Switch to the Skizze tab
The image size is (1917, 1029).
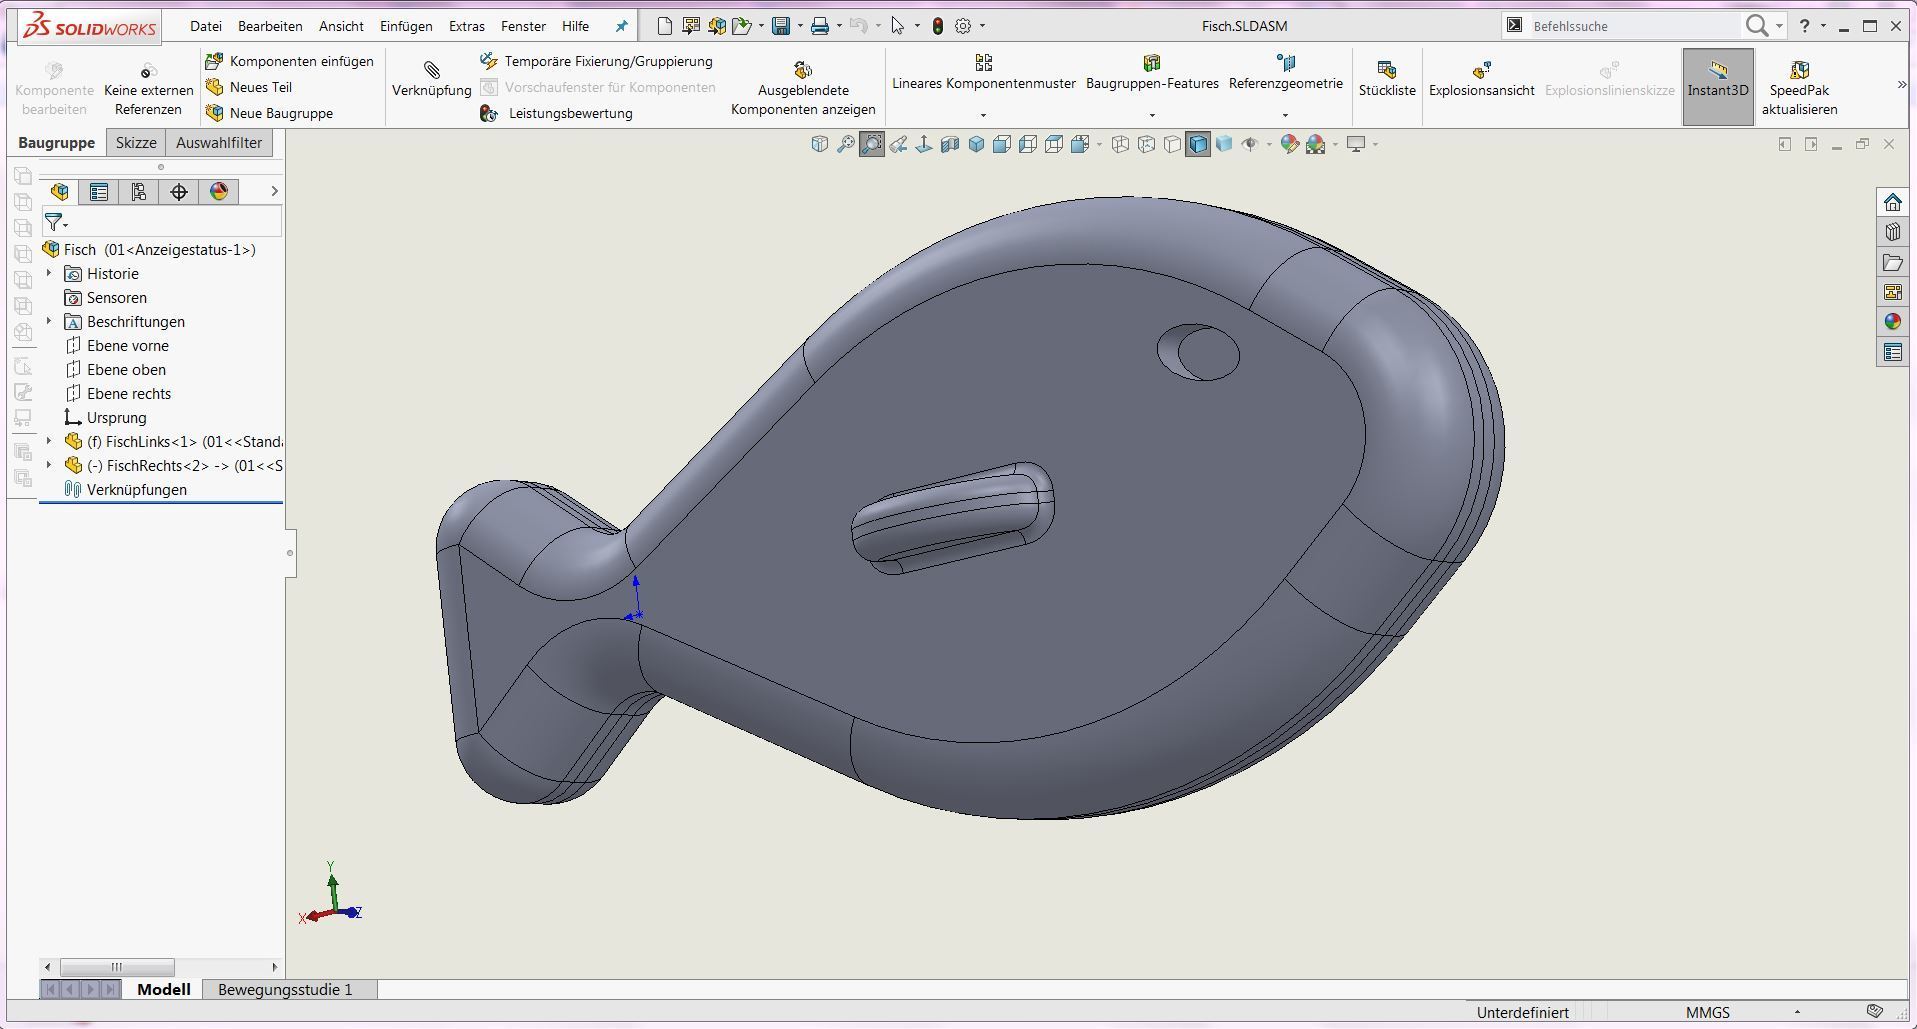136,143
